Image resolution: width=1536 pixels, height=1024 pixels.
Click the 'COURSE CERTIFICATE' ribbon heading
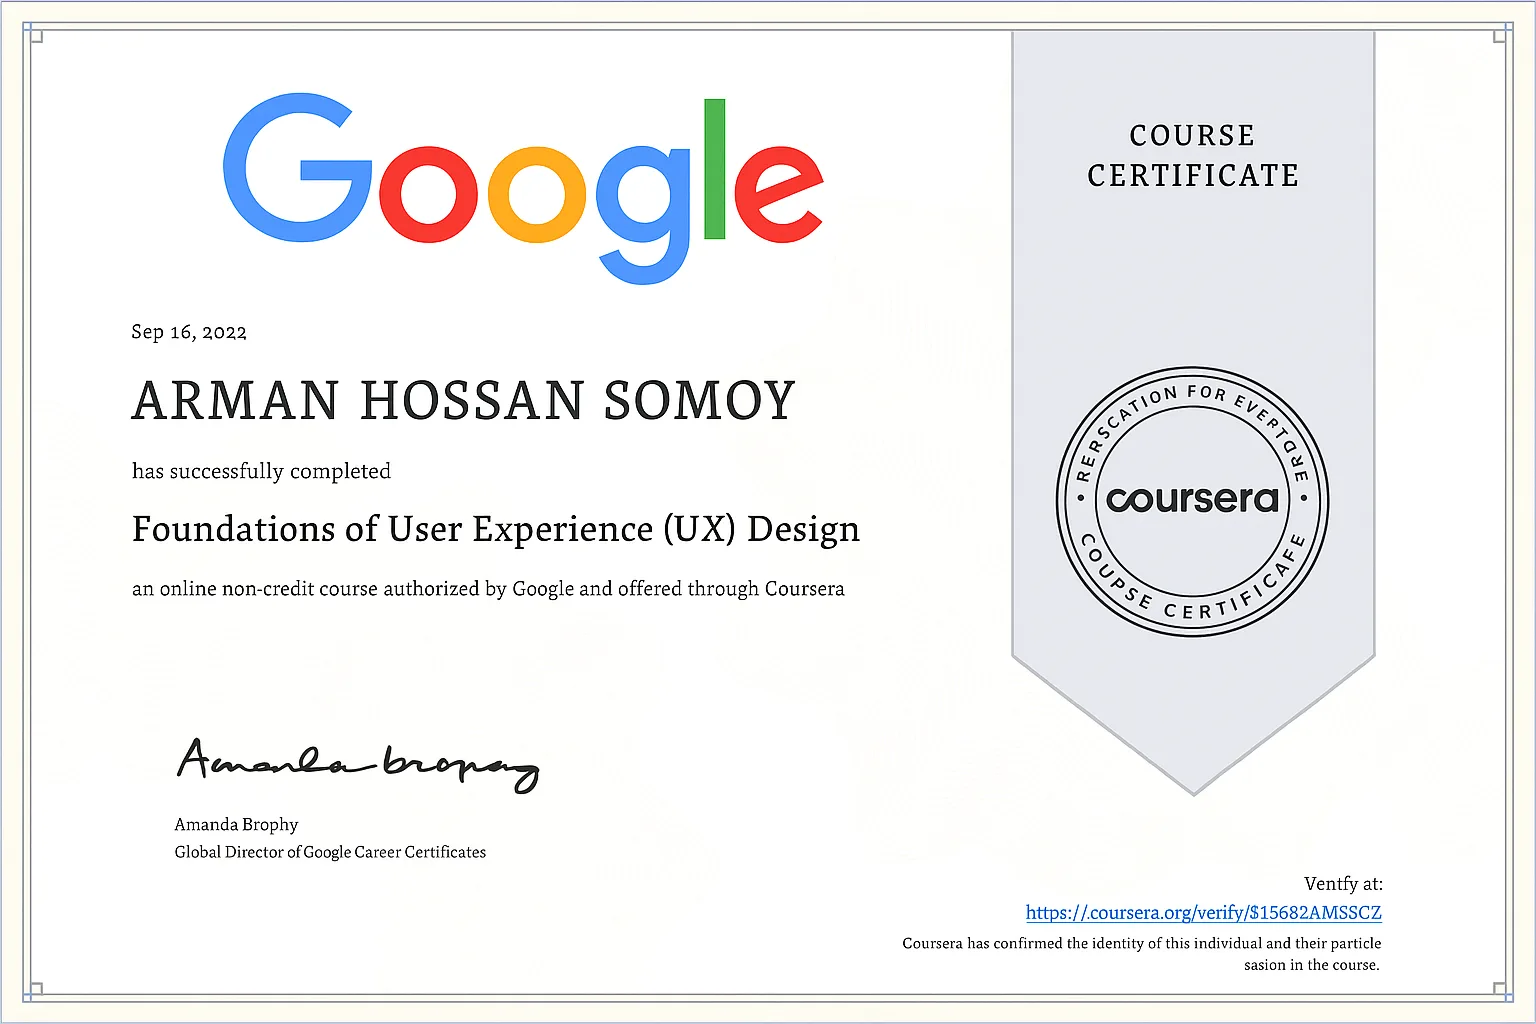(x=1193, y=155)
